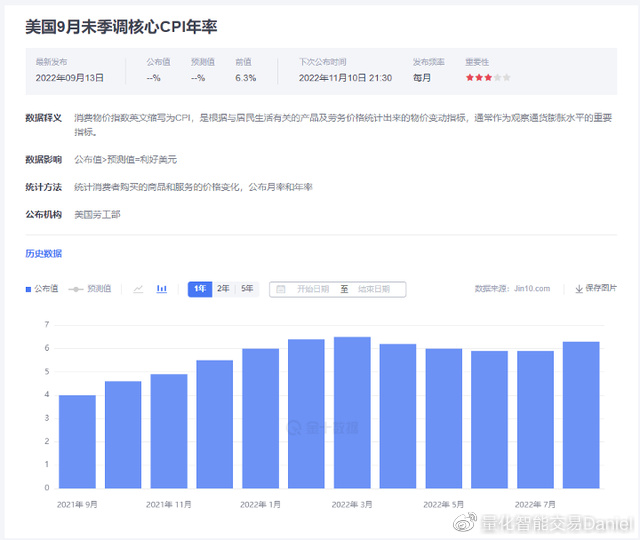Click the fifth grey importance star
640x540 pixels.
[507, 78]
